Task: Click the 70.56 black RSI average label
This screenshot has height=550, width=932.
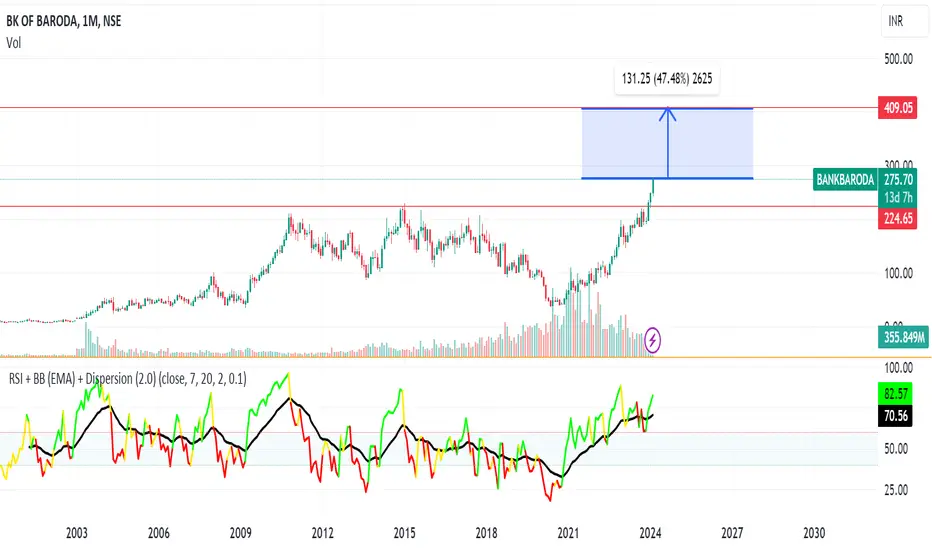Action: point(895,416)
